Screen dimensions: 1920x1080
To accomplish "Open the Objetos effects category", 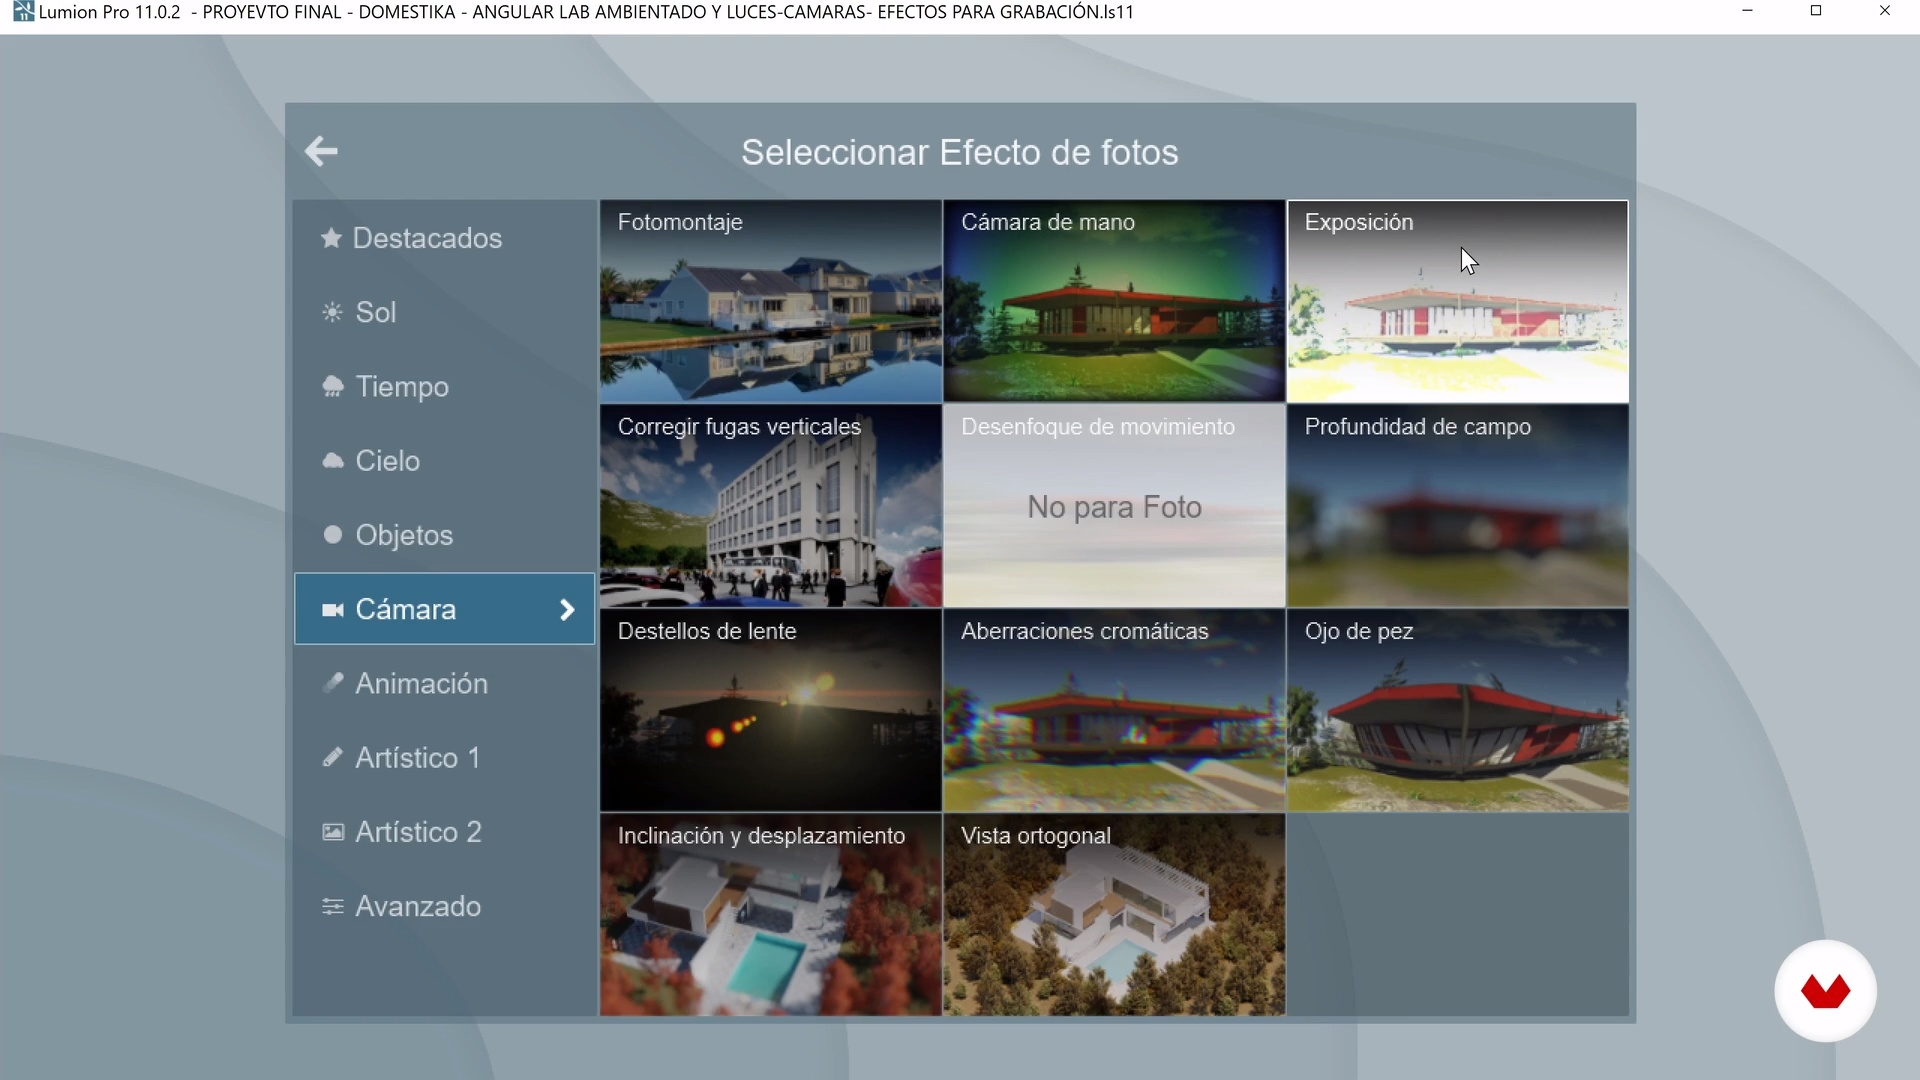I will tap(445, 534).
